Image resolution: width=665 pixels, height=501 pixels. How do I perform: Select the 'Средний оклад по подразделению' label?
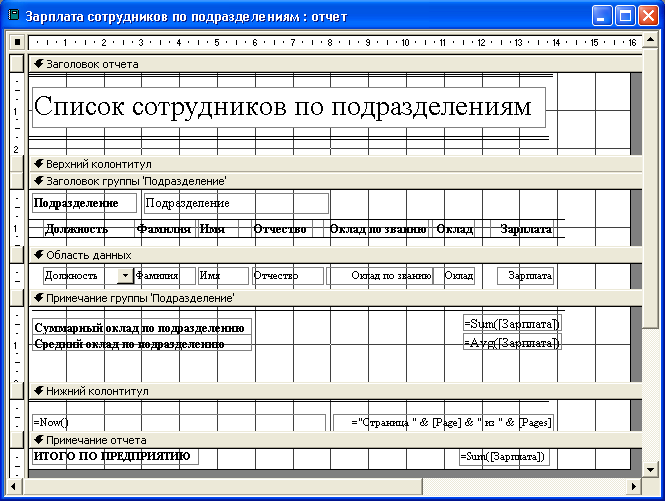(x=142, y=343)
